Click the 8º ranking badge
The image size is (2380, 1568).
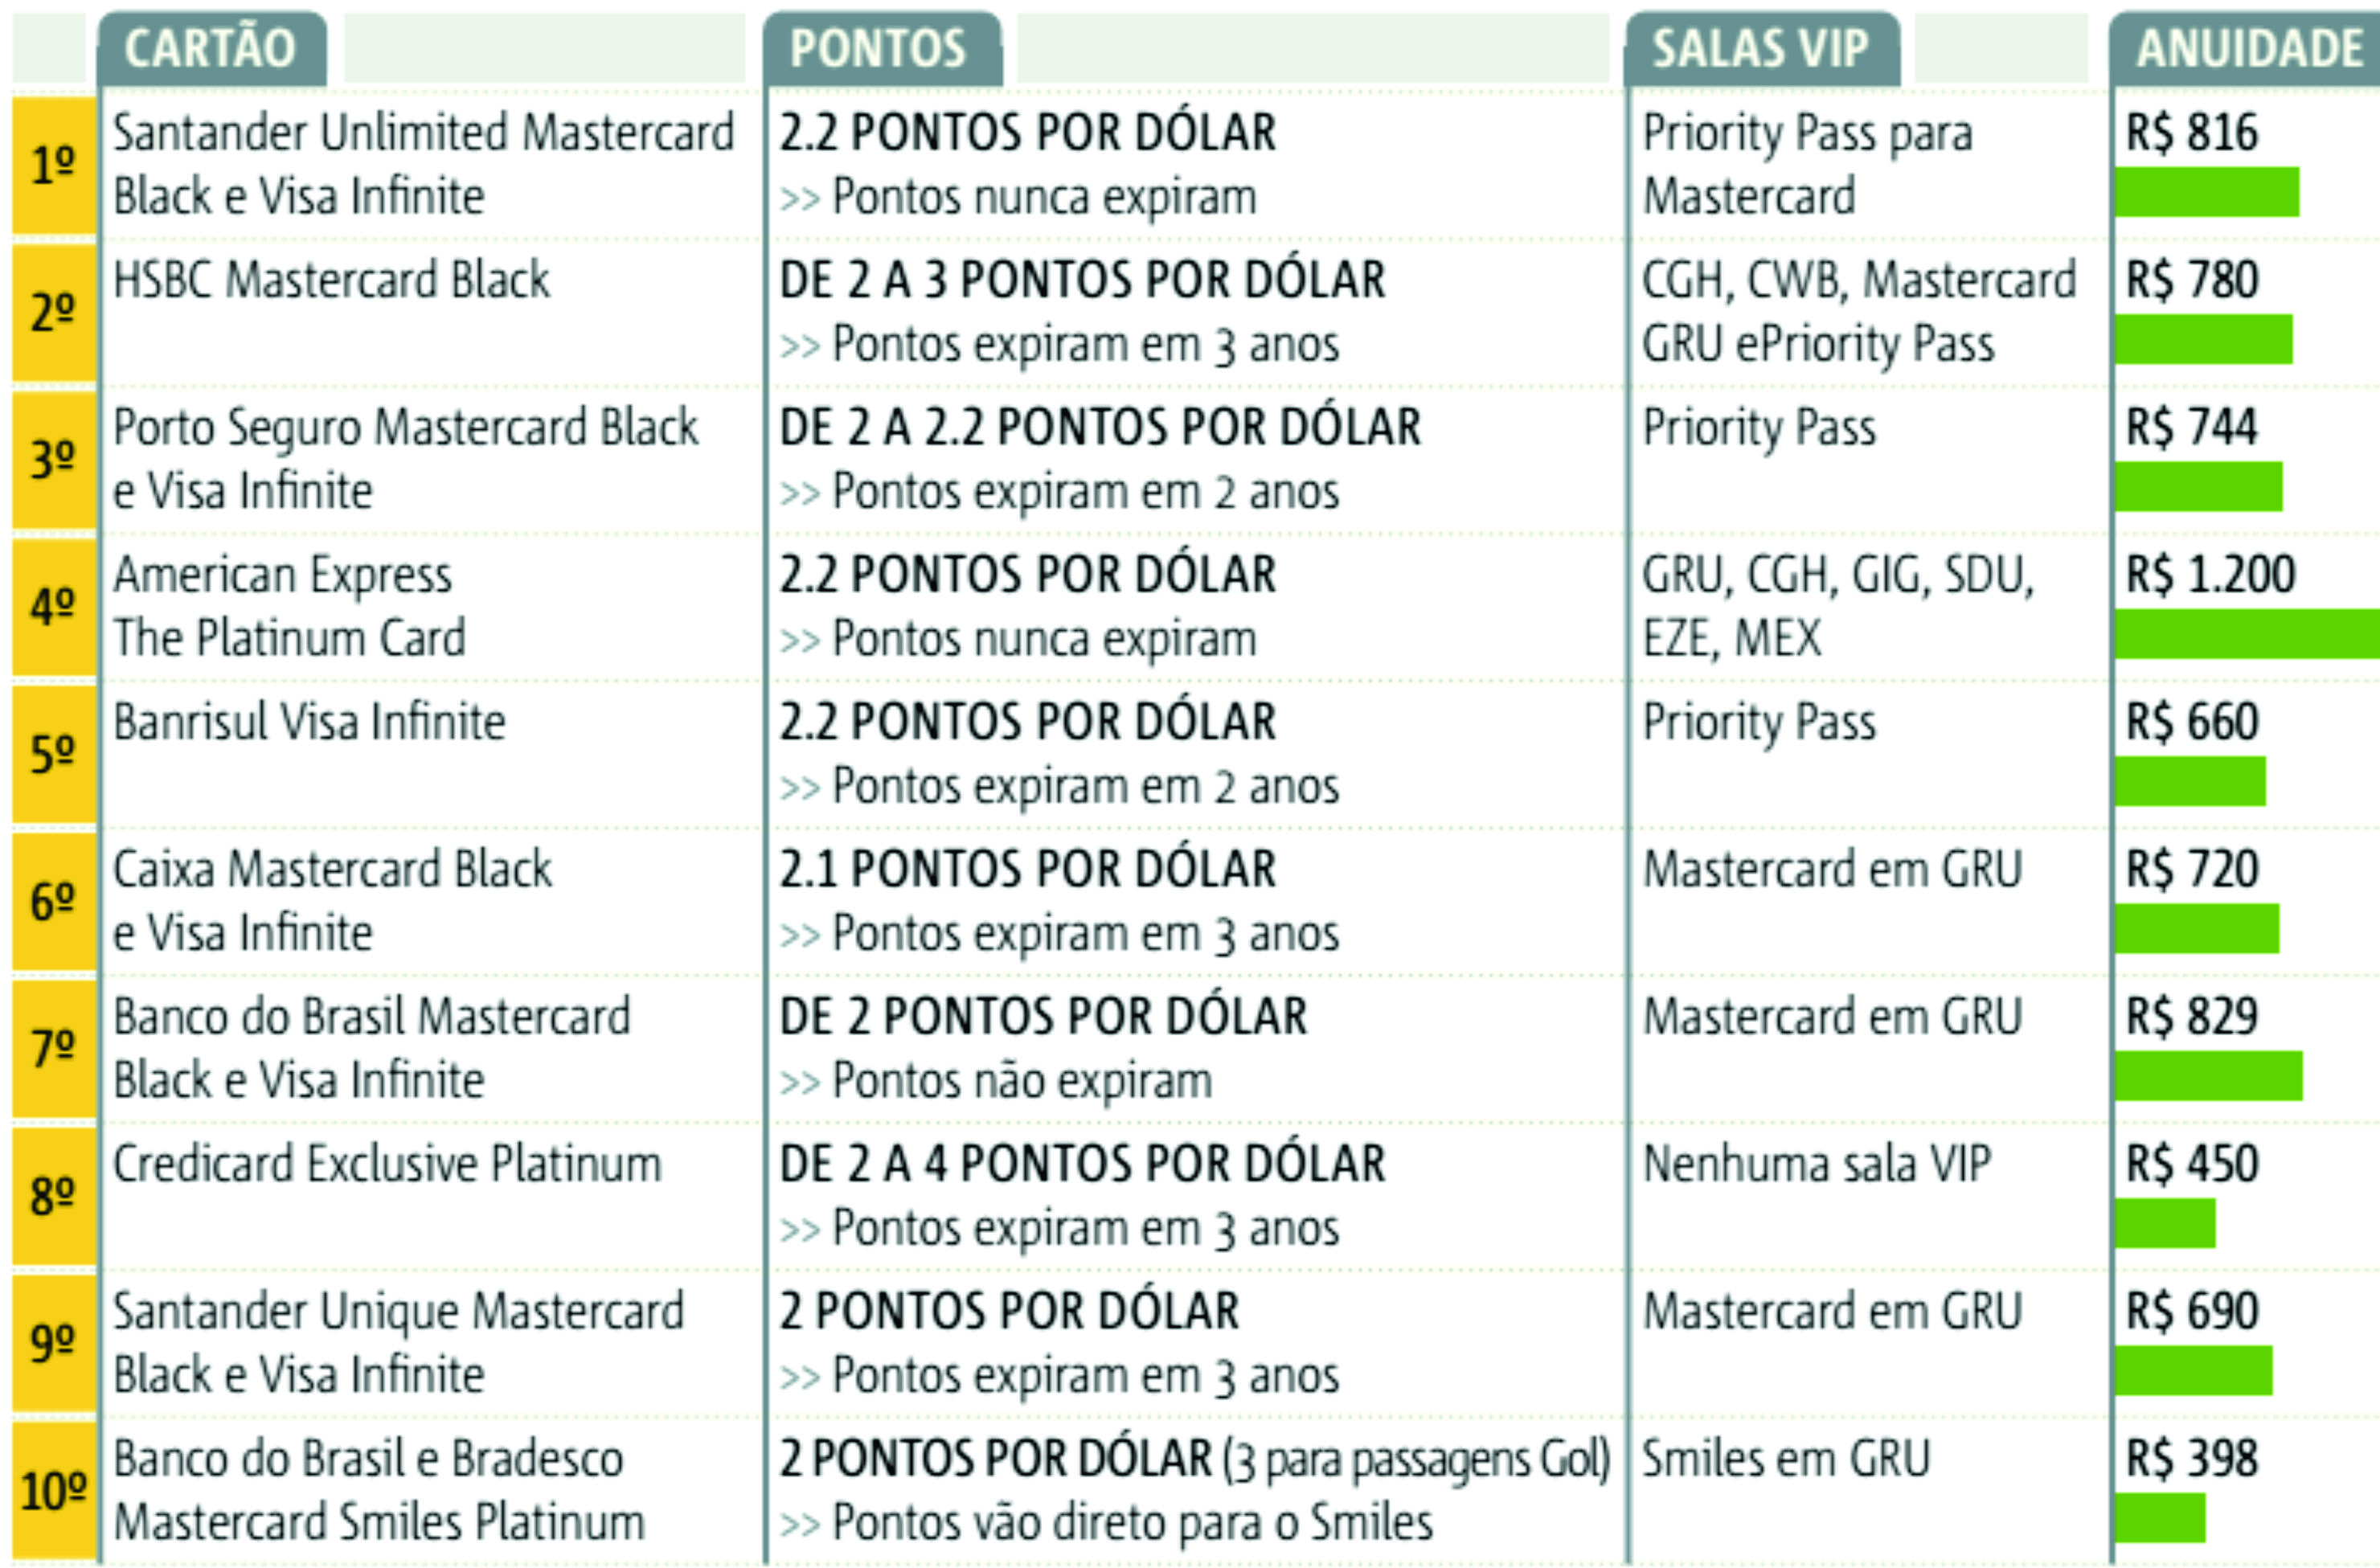coord(54,1196)
